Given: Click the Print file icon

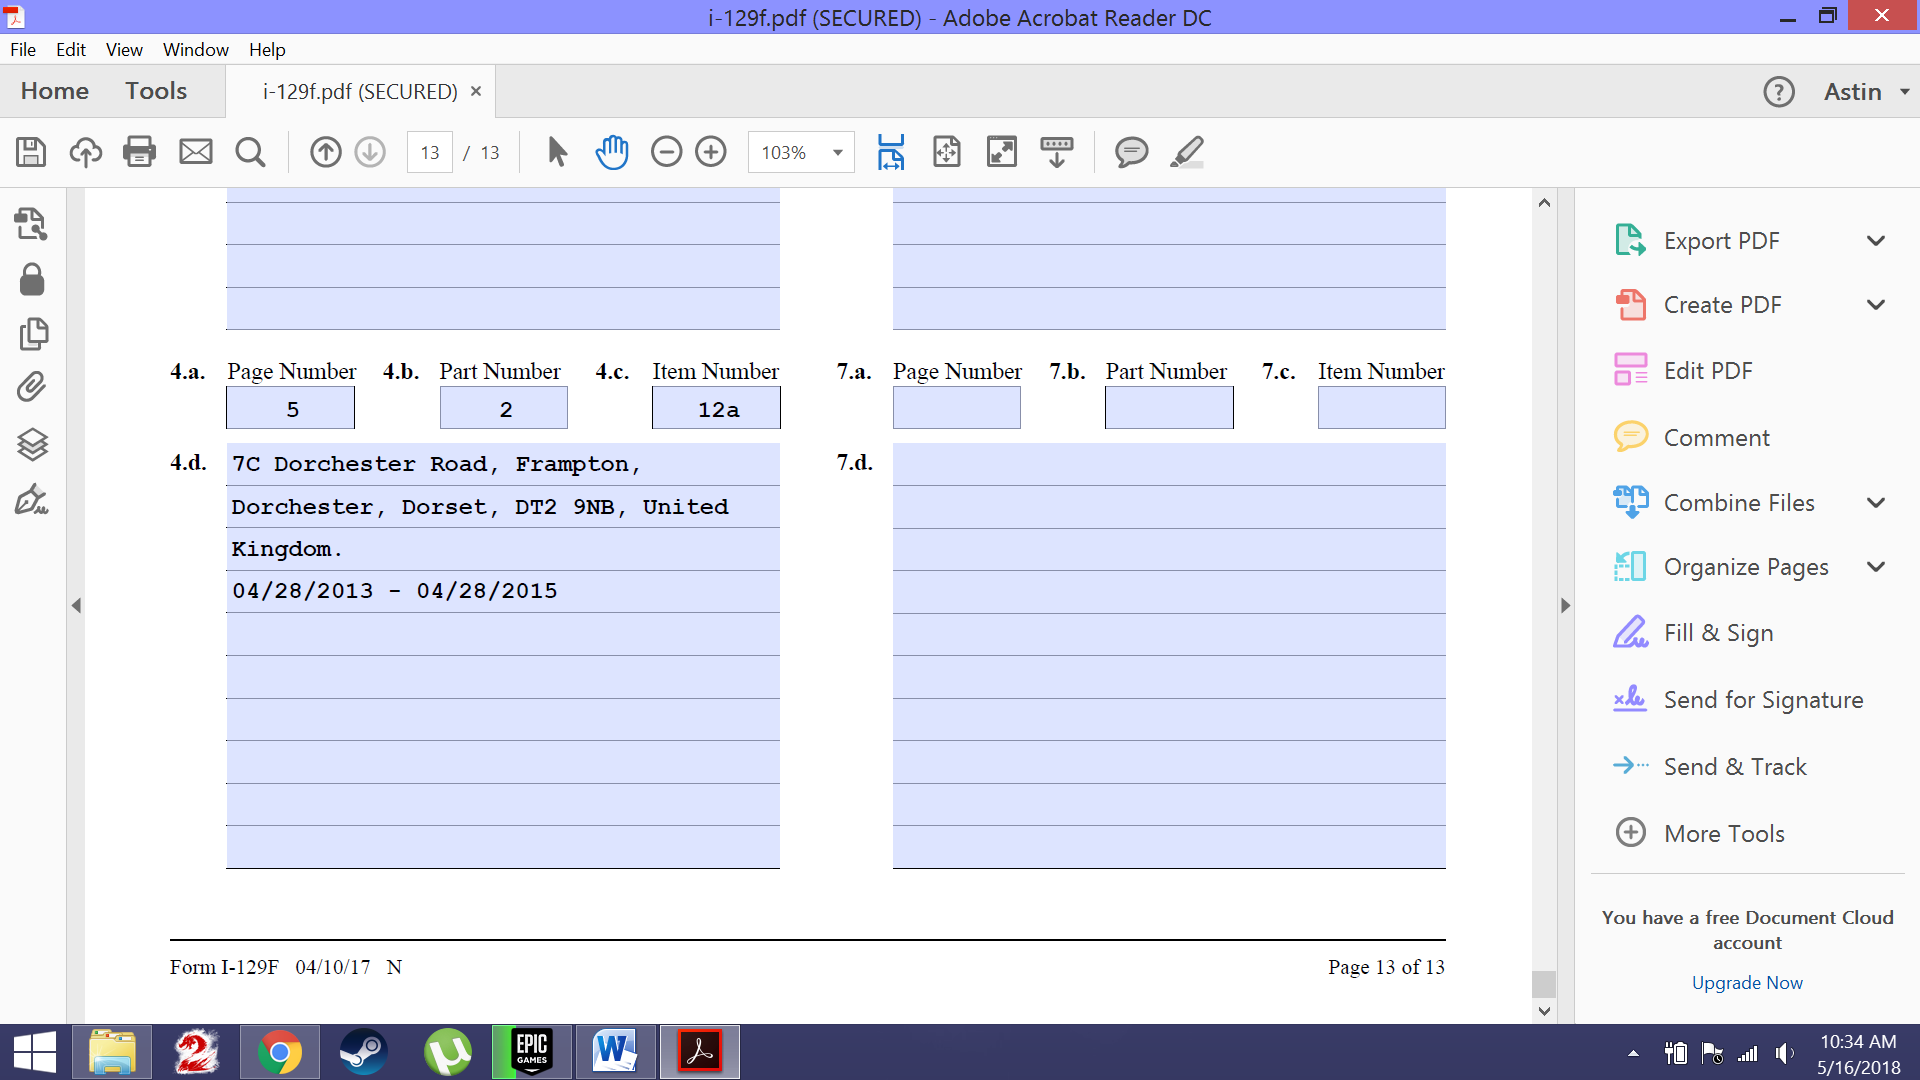Looking at the screenshot, I should coord(139,152).
